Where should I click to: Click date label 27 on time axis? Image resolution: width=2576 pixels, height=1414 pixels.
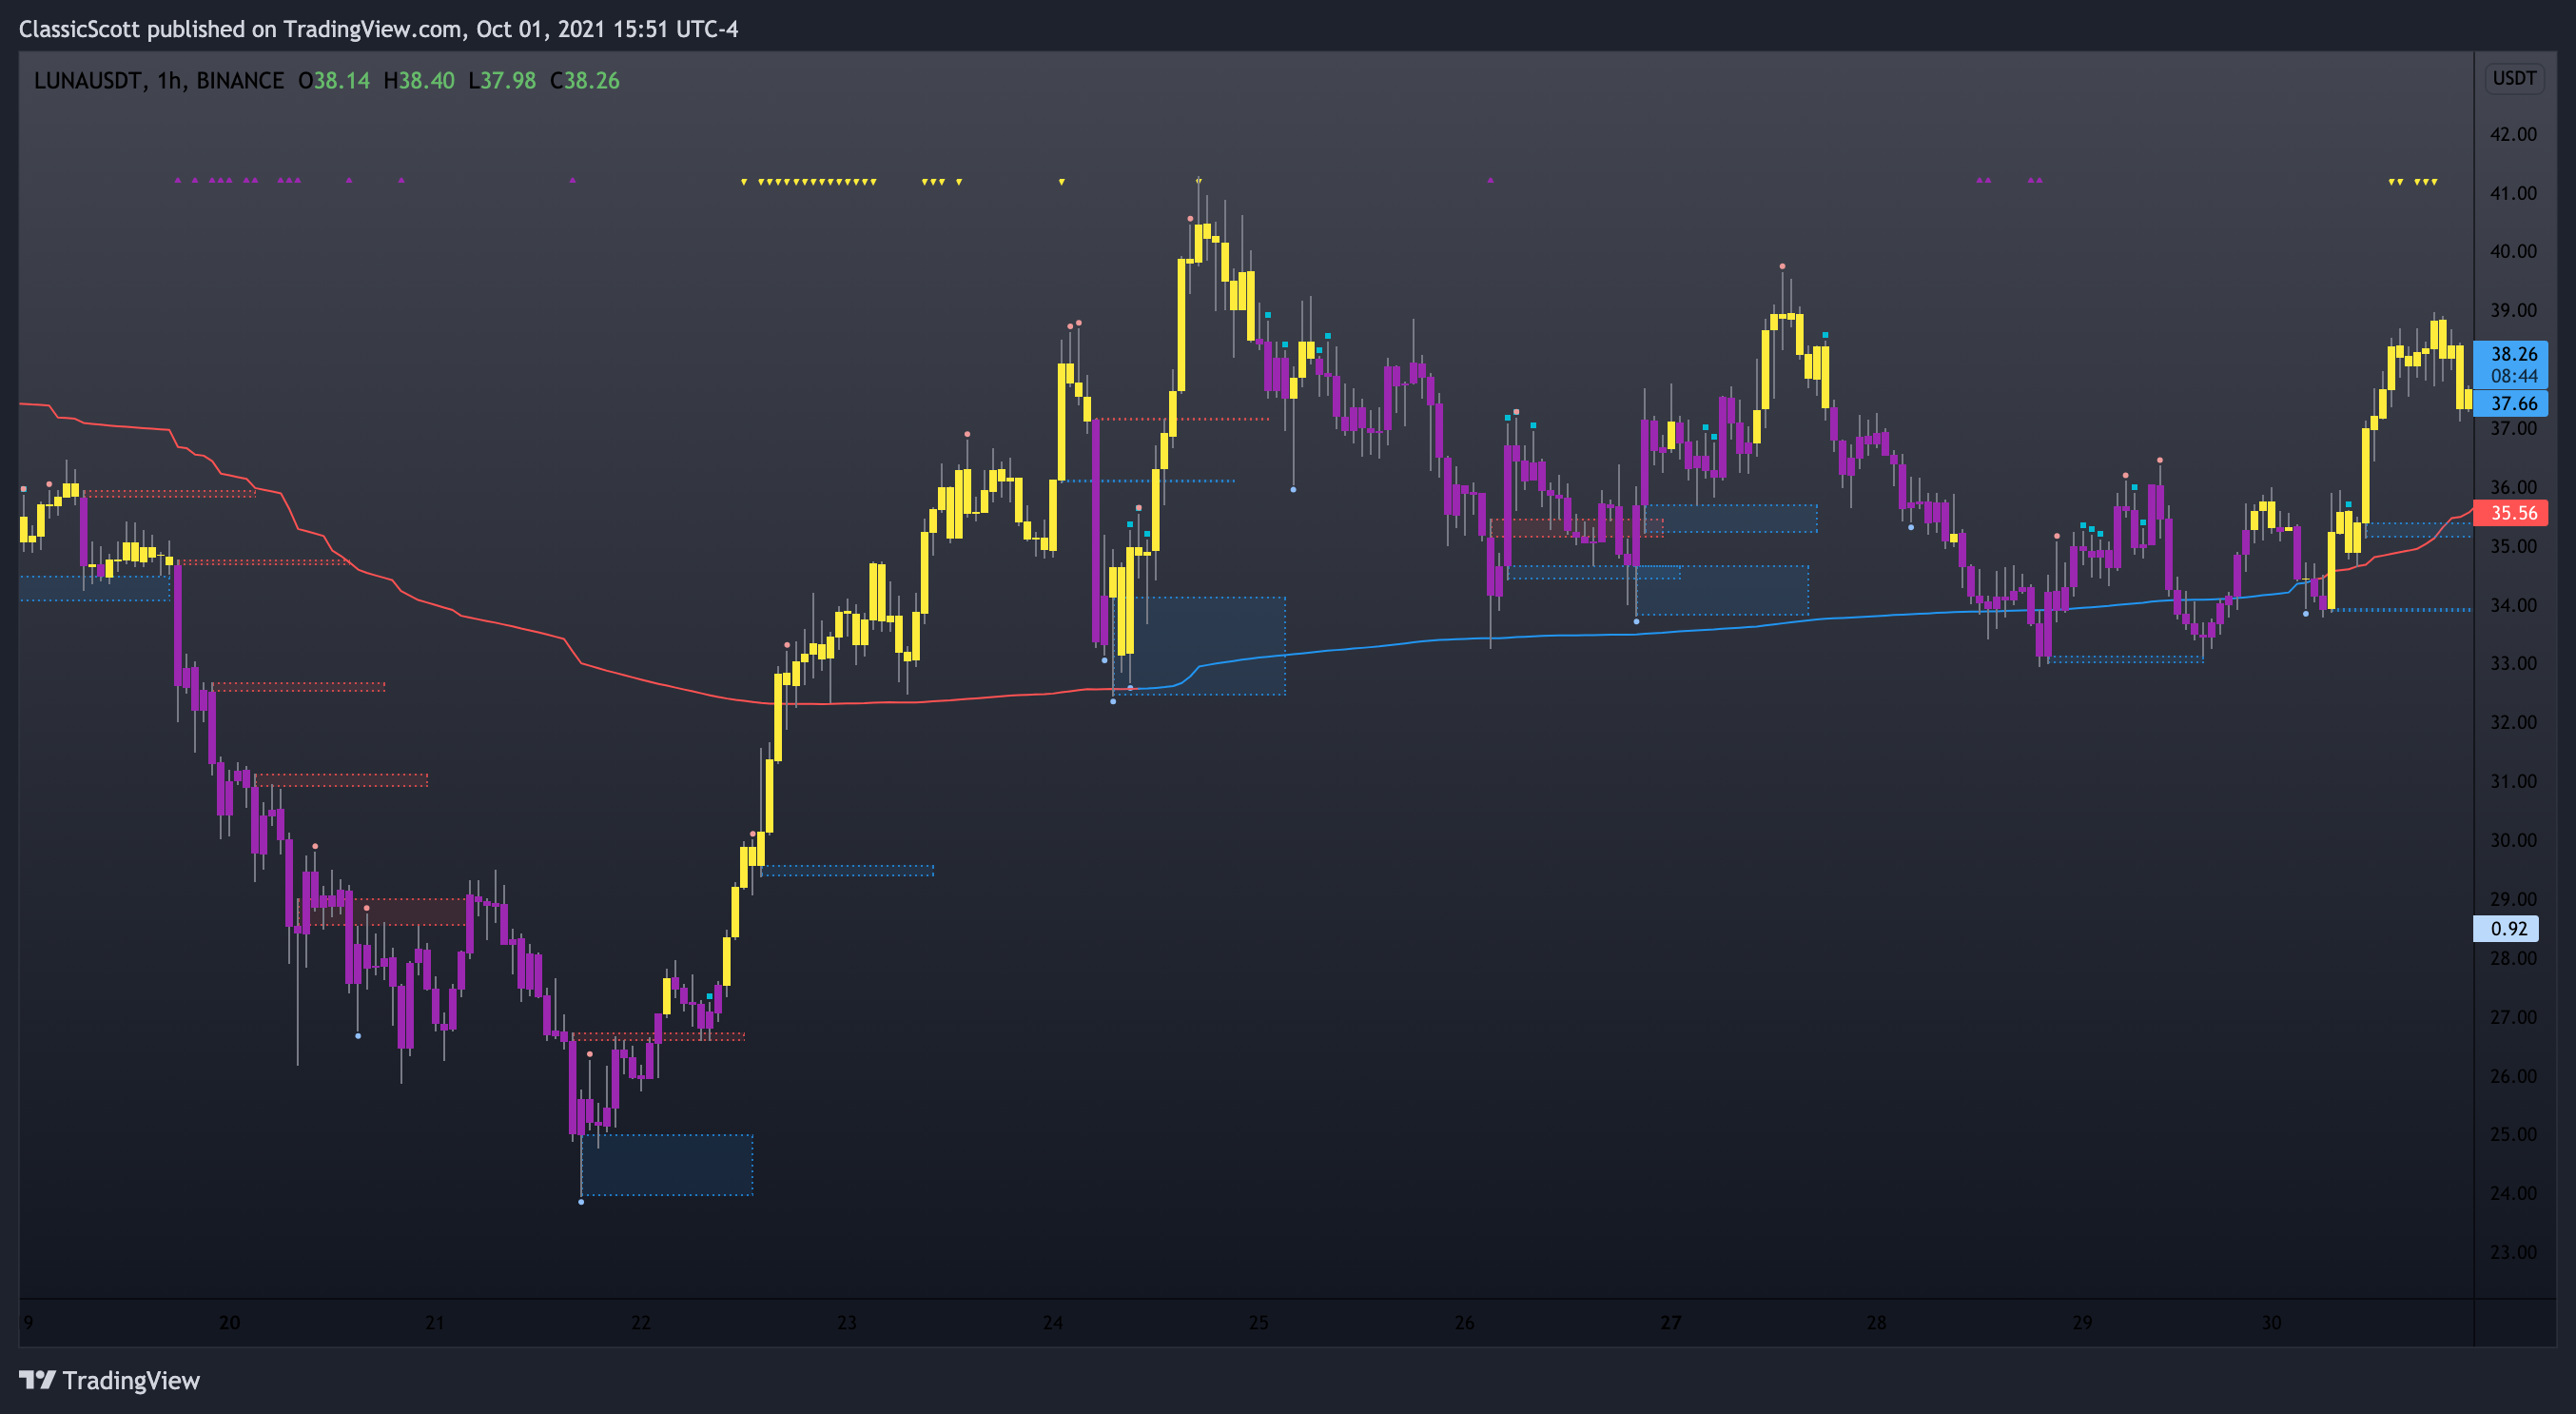pyautogui.click(x=1670, y=1322)
